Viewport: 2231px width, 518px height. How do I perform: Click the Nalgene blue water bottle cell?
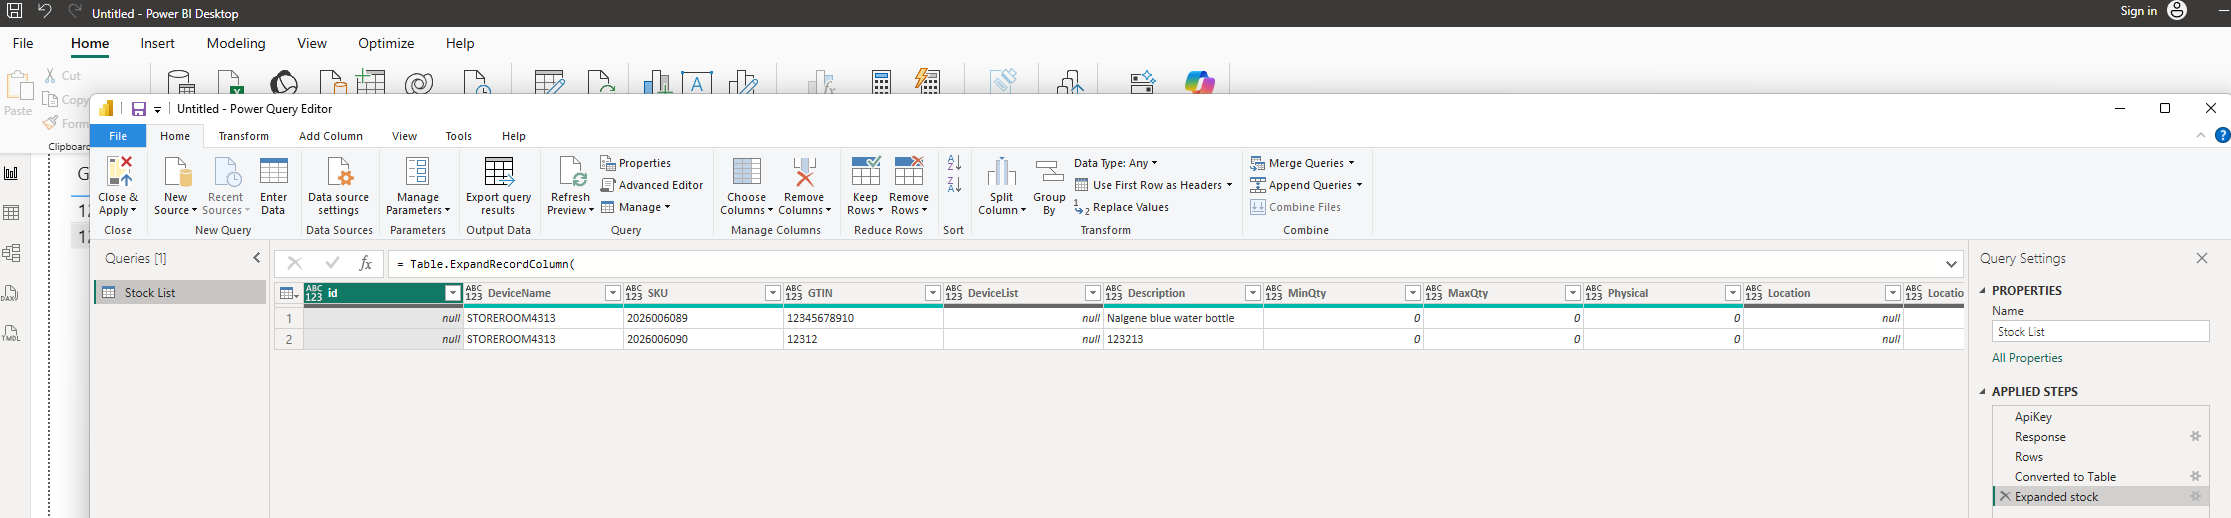pos(1183,318)
